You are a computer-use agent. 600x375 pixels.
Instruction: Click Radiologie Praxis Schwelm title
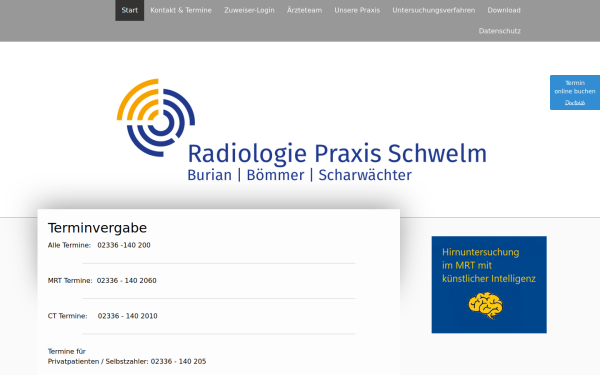click(337, 154)
